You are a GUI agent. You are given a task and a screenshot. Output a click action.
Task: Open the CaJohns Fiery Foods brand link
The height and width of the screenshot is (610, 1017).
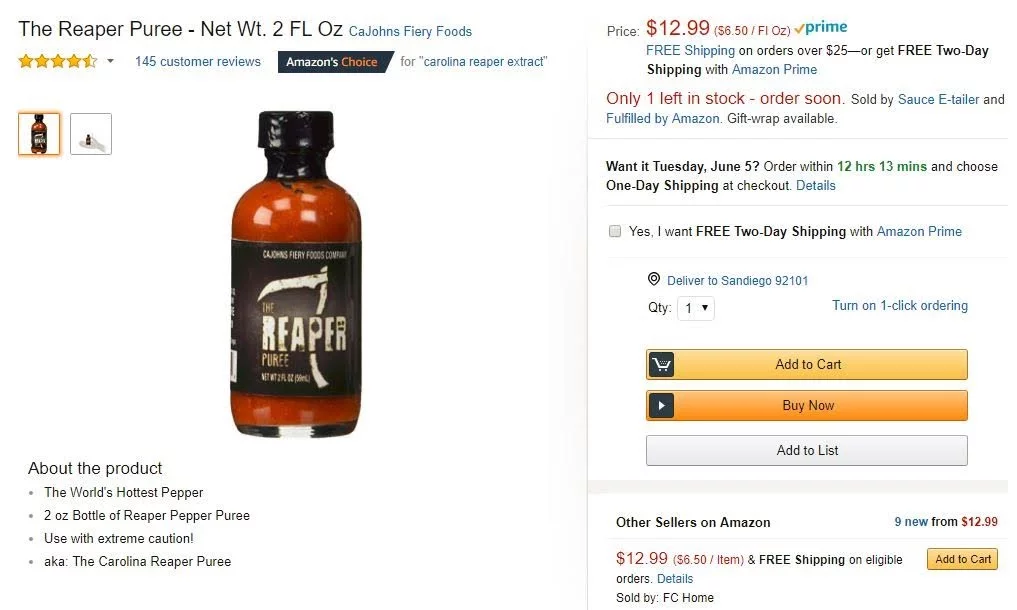point(410,31)
